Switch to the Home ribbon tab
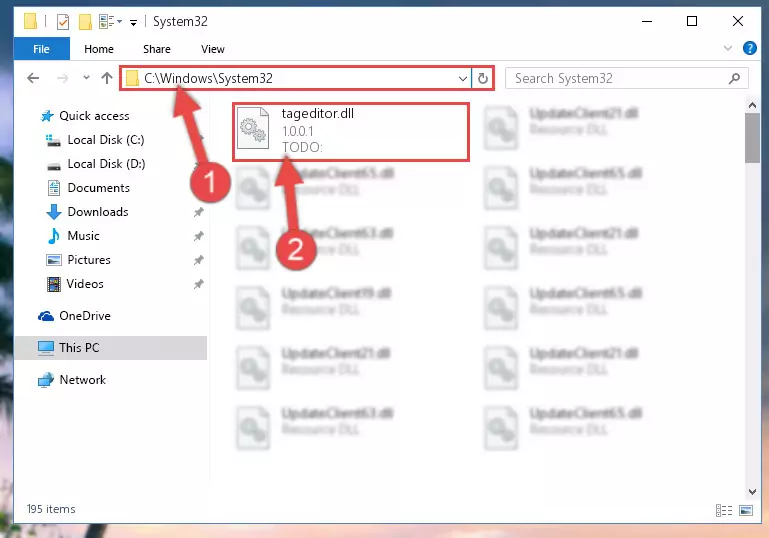Viewport: 769px width, 538px height. 99,49
